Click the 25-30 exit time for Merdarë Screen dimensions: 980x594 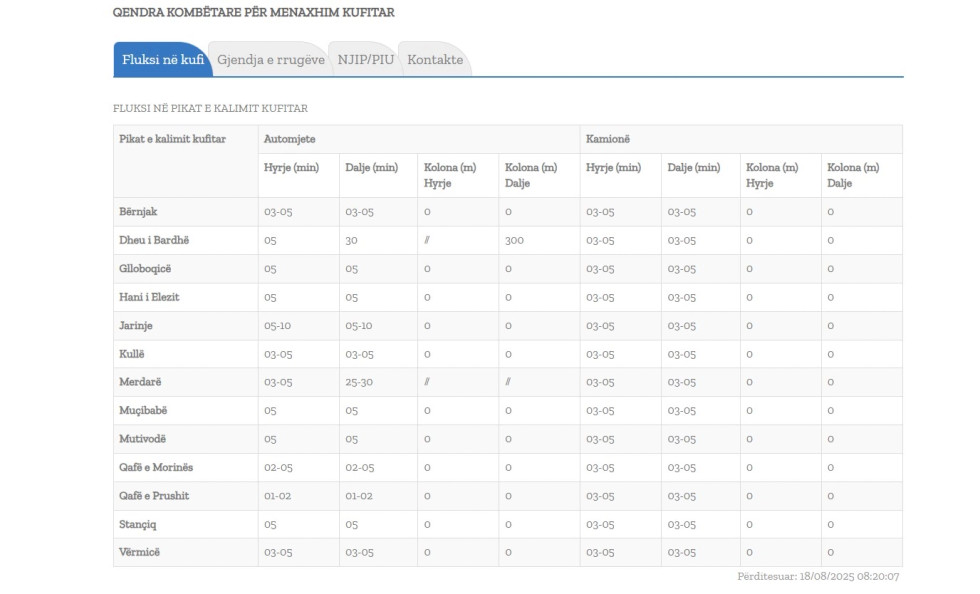[359, 382]
